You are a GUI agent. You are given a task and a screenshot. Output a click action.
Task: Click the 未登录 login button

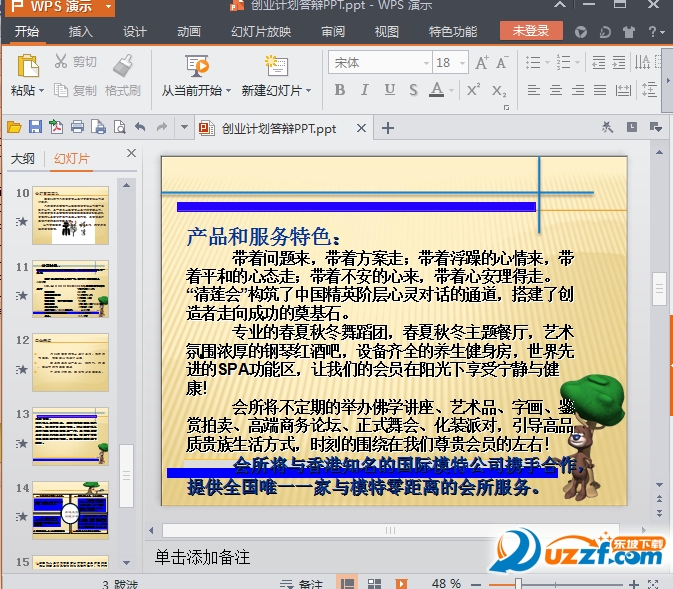point(531,31)
